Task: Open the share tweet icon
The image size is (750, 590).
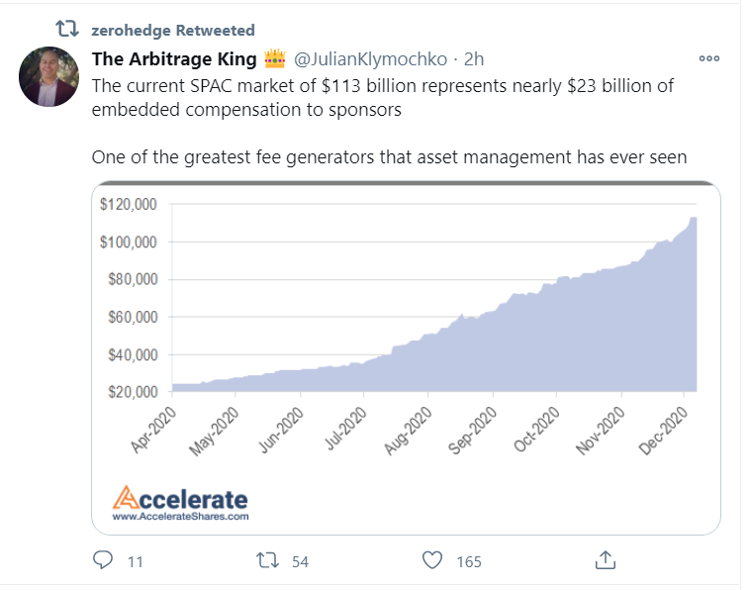Action: [604, 559]
